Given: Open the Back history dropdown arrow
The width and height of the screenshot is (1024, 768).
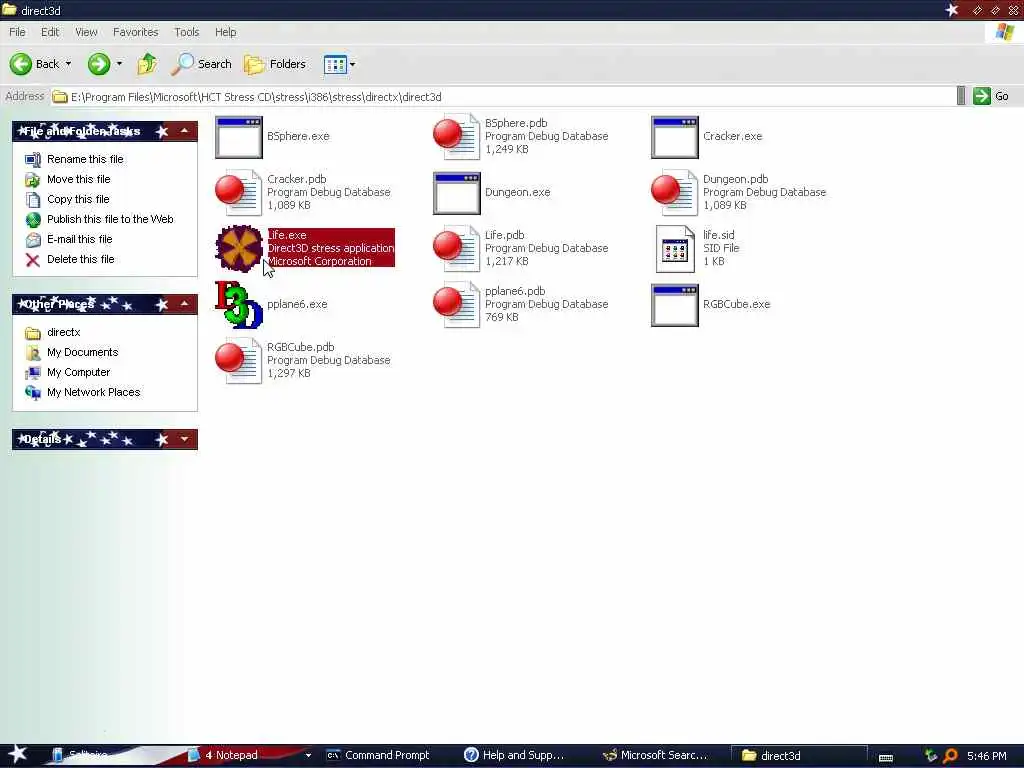Looking at the screenshot, I should 68,64.
